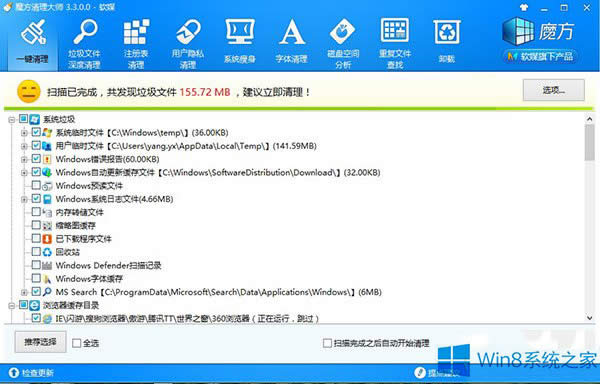
Task: Click the Windows字体缓存 icon
Action: [47, 279]
